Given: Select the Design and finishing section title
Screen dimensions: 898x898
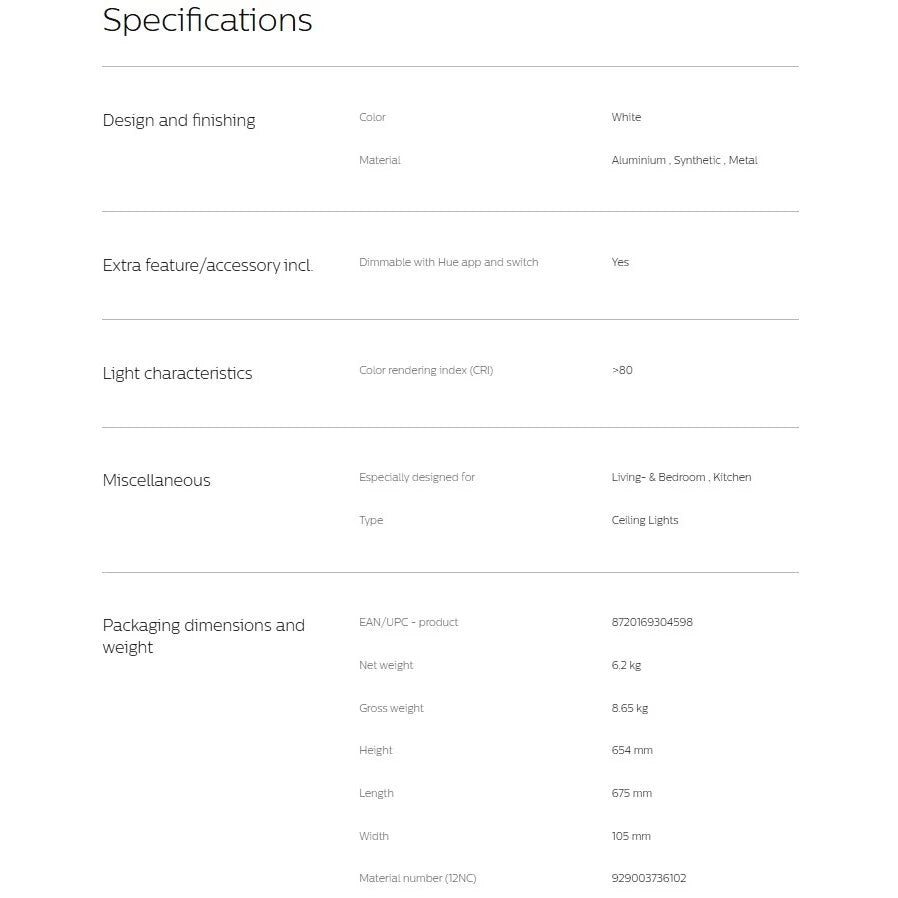Looking at the screenshot, I should [179, 120].
